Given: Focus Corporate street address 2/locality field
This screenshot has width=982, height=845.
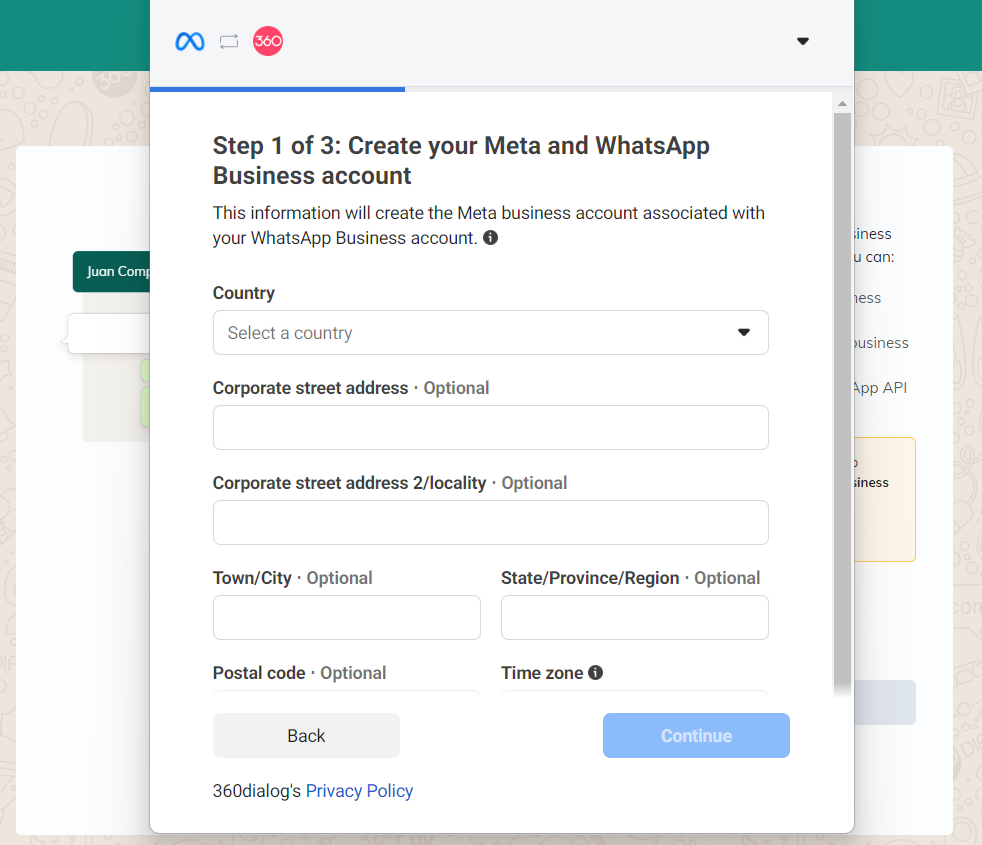Looking at the screenshot, I should click(491, 522).
